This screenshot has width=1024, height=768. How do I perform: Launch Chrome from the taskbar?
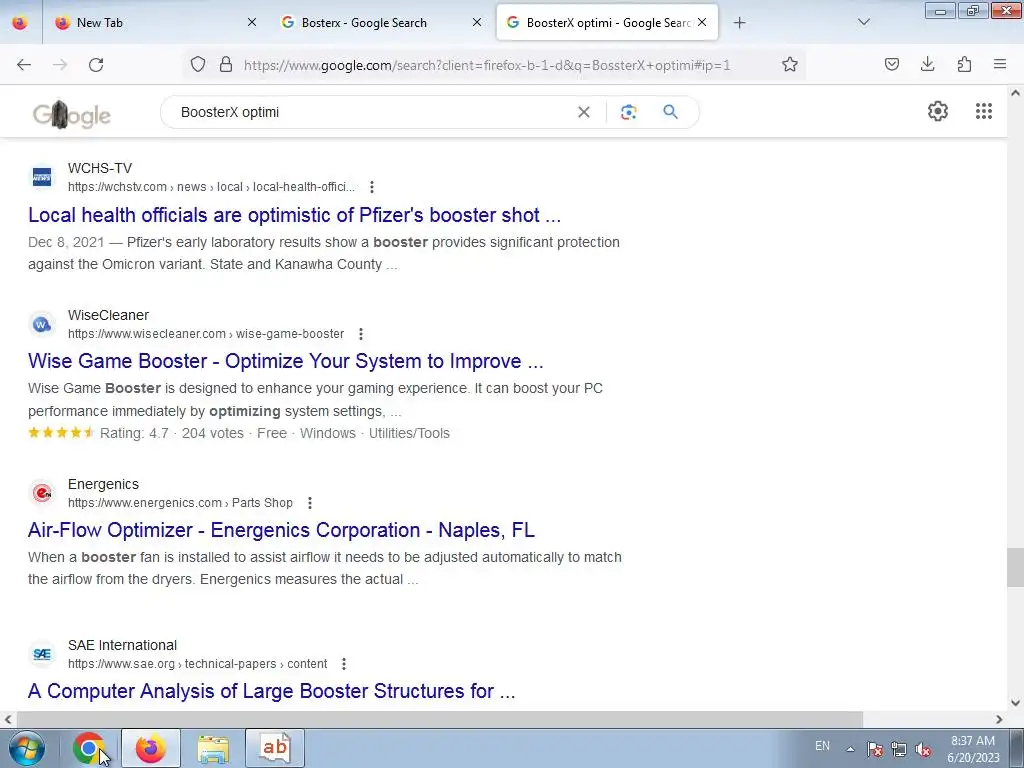point(88,748)
